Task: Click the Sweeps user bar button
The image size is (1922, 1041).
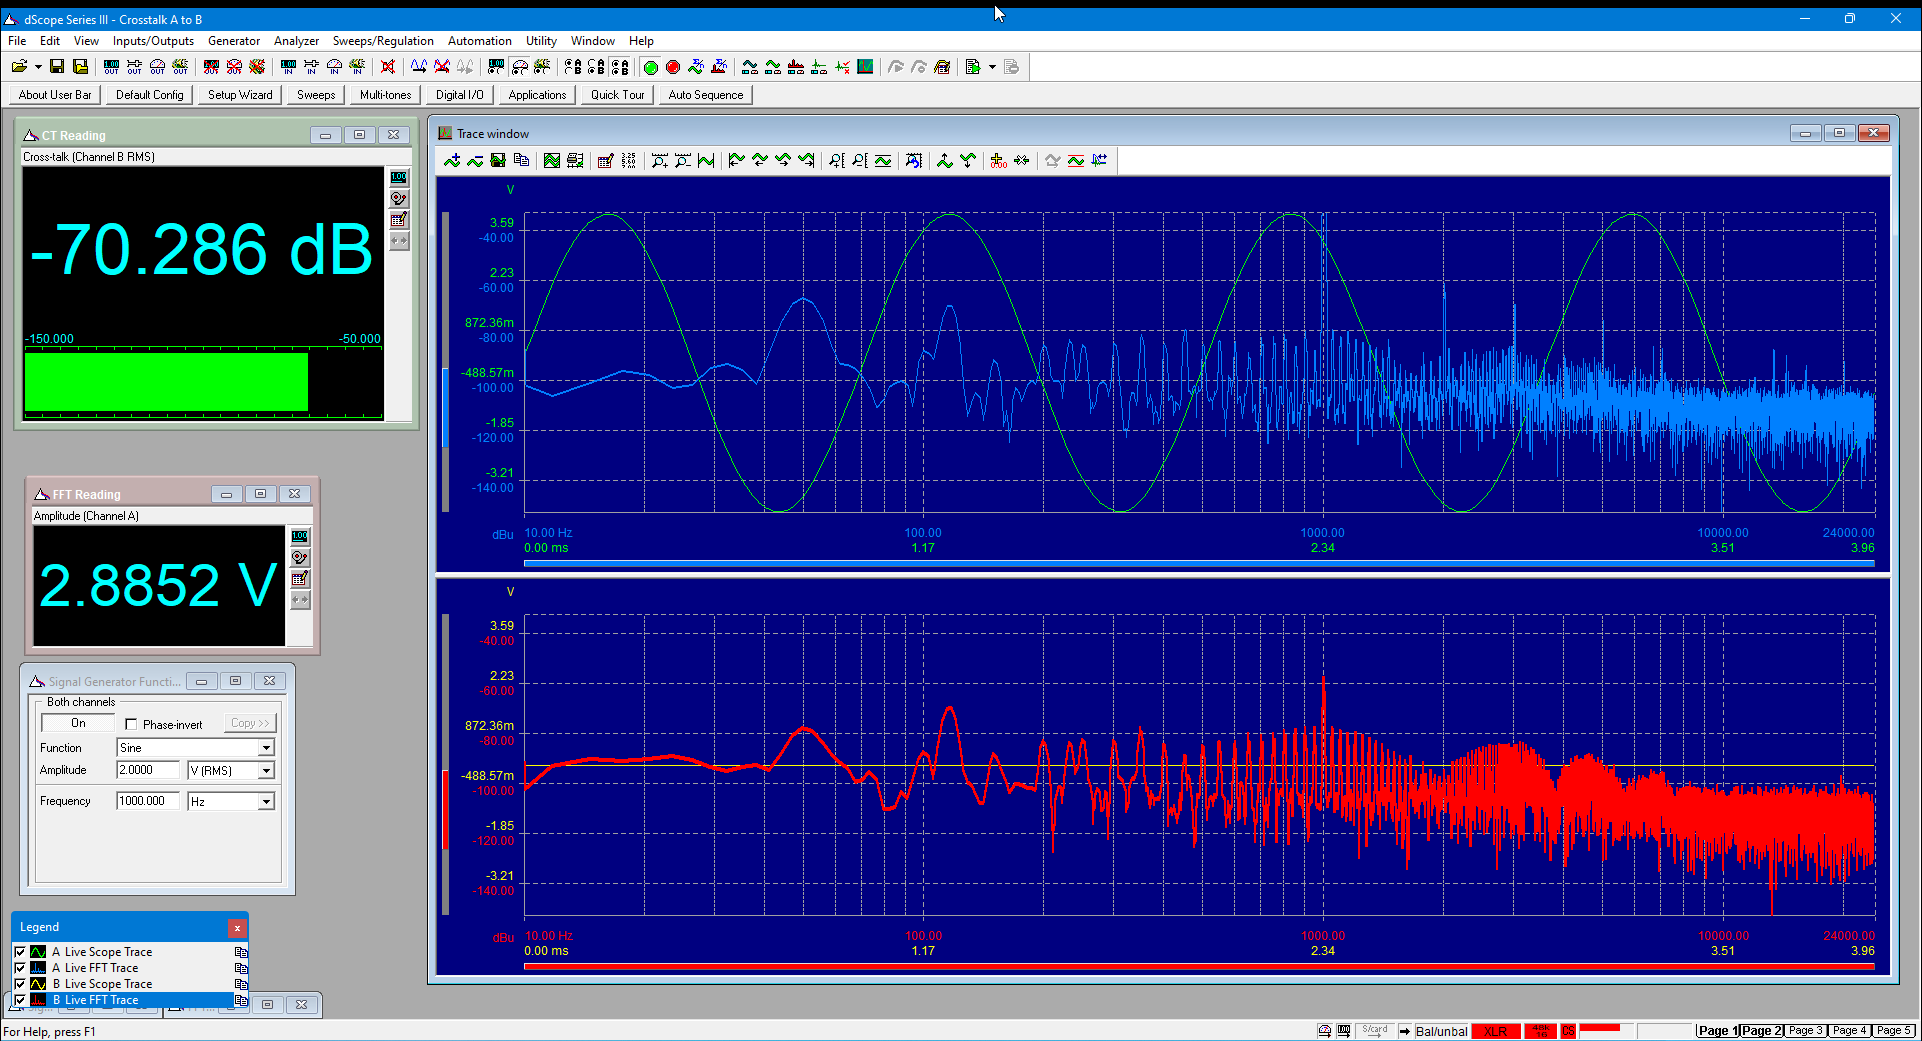Action: coord(316,95)
